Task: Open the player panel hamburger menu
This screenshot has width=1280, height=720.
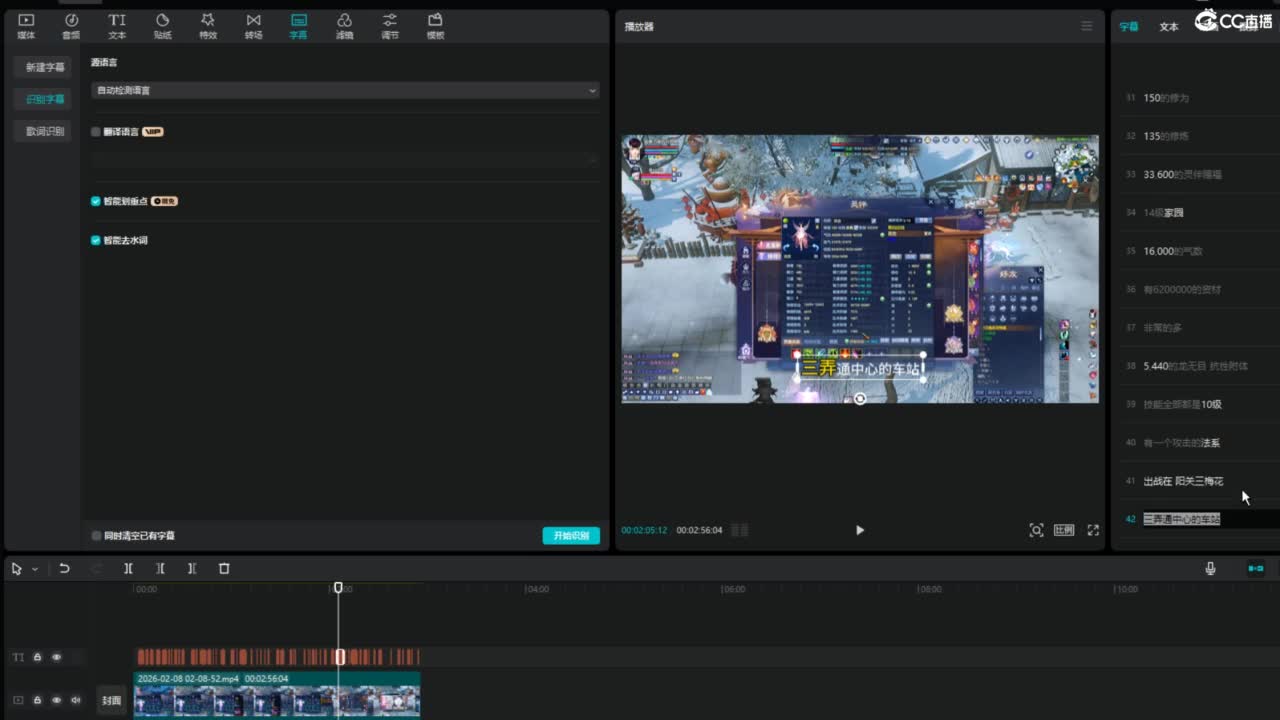Action: pos(1086,26)
